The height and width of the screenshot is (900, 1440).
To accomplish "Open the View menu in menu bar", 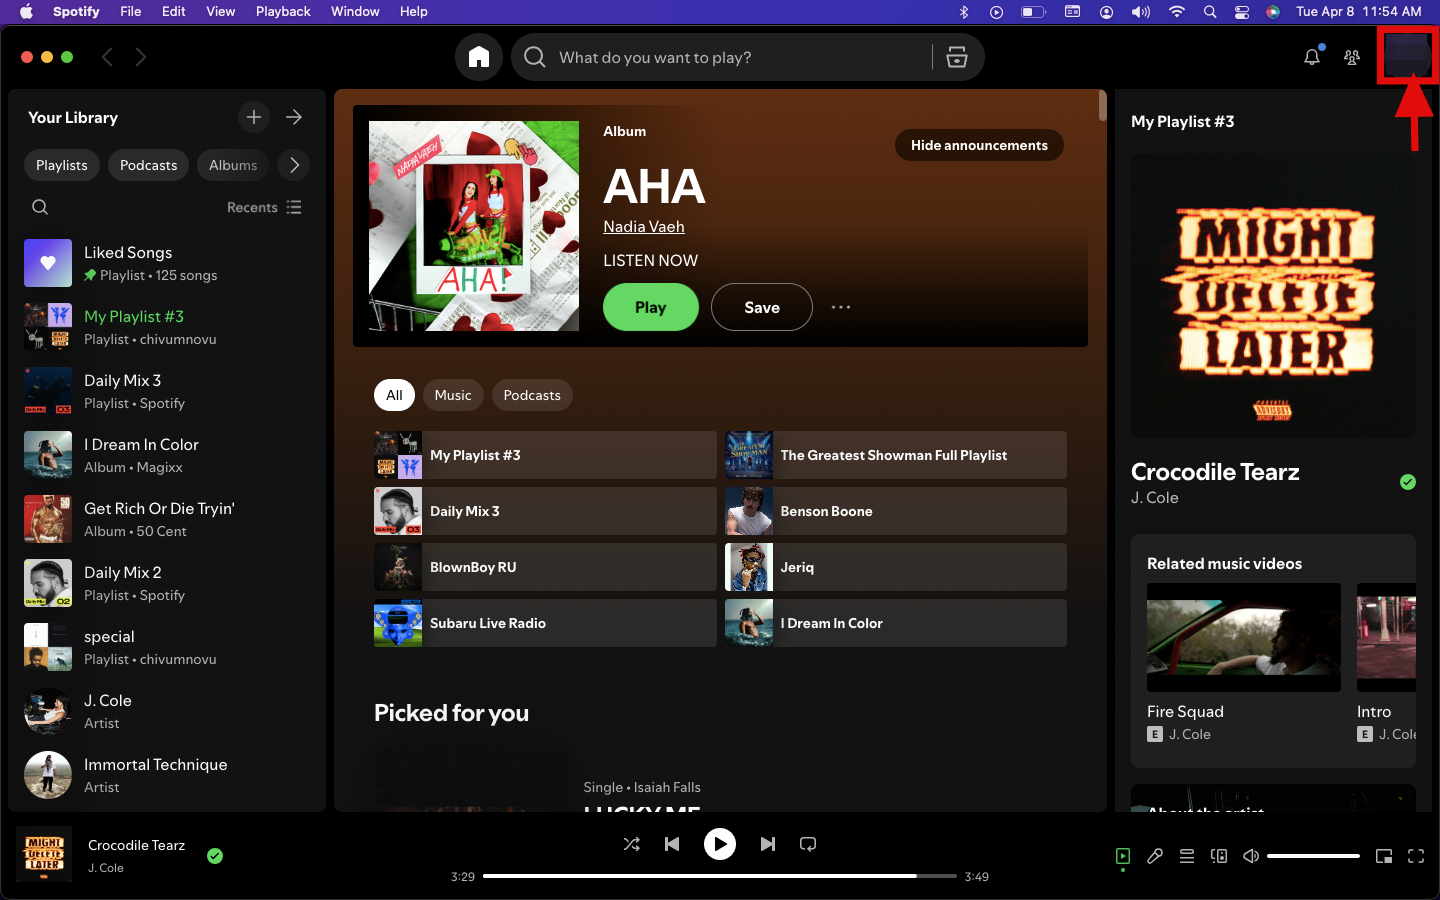I will [x=220, y=11].
